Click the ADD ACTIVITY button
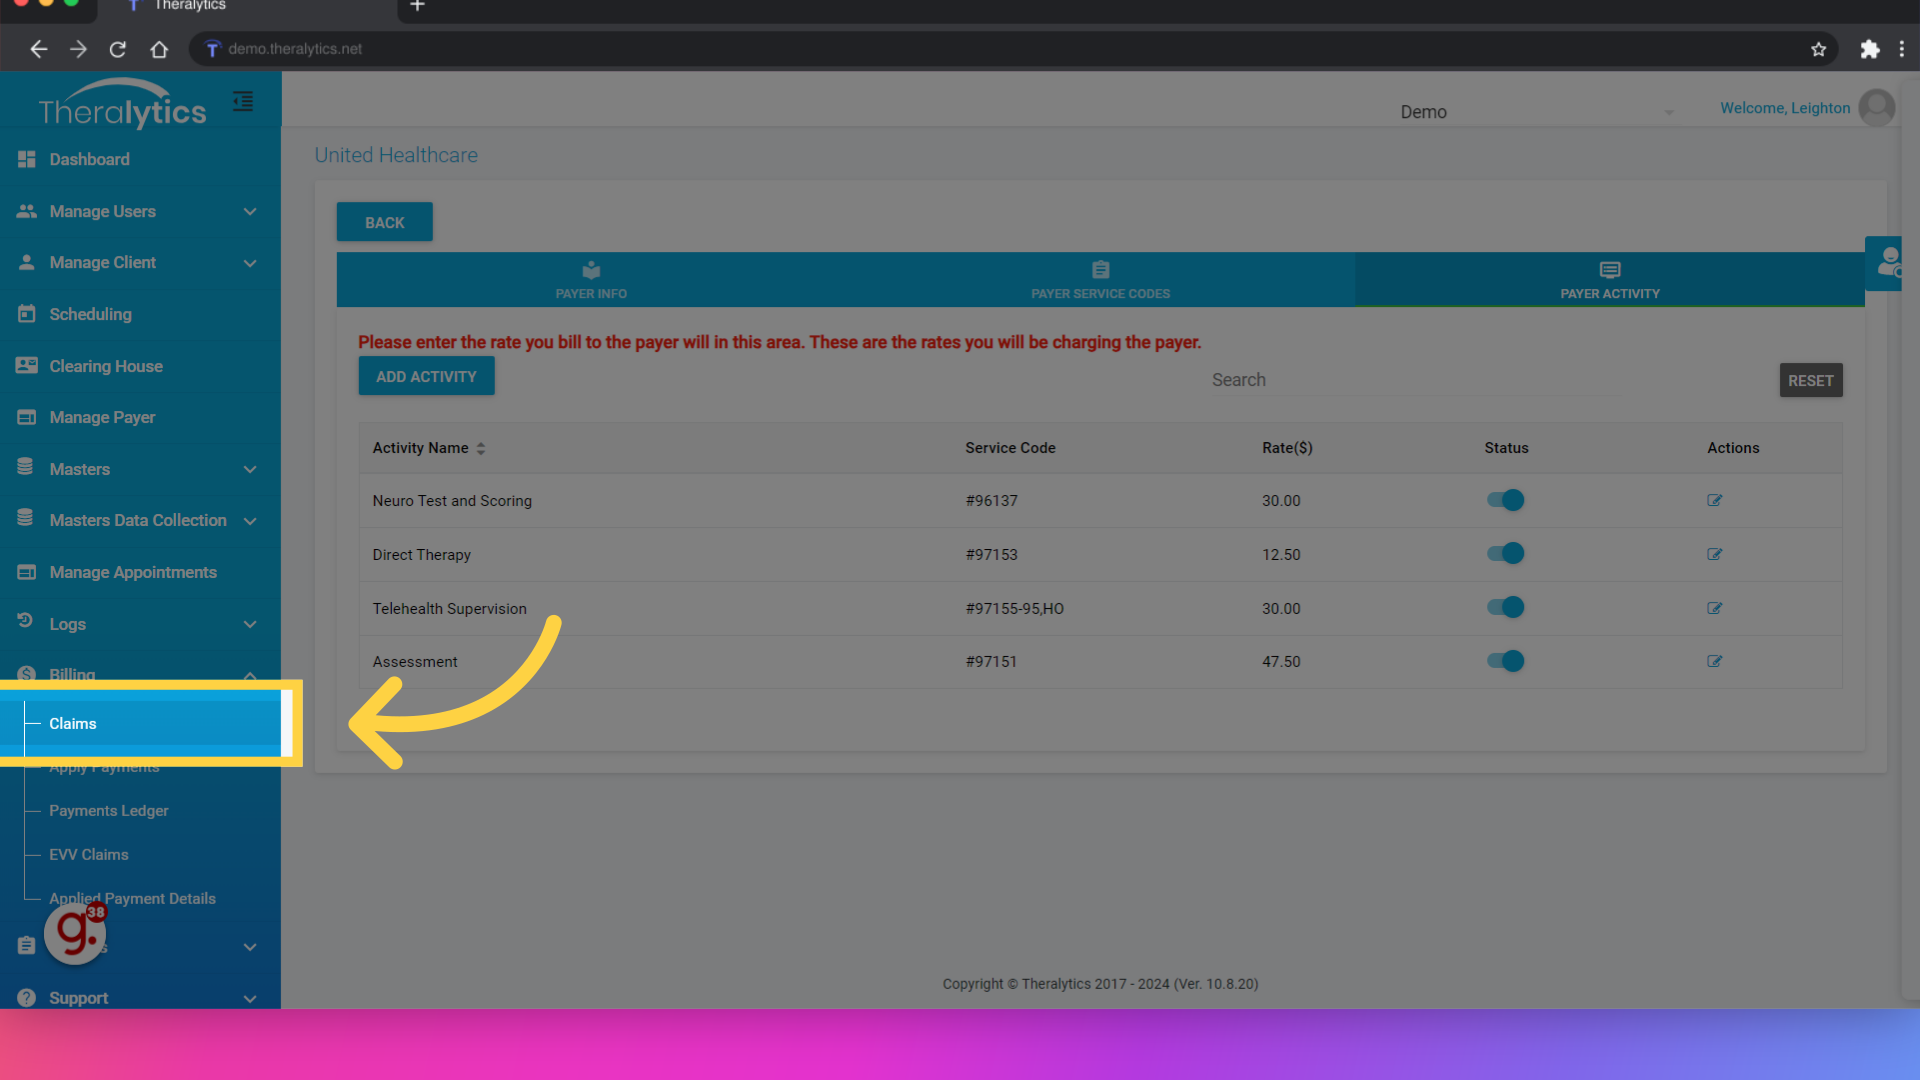 (426, 376)
